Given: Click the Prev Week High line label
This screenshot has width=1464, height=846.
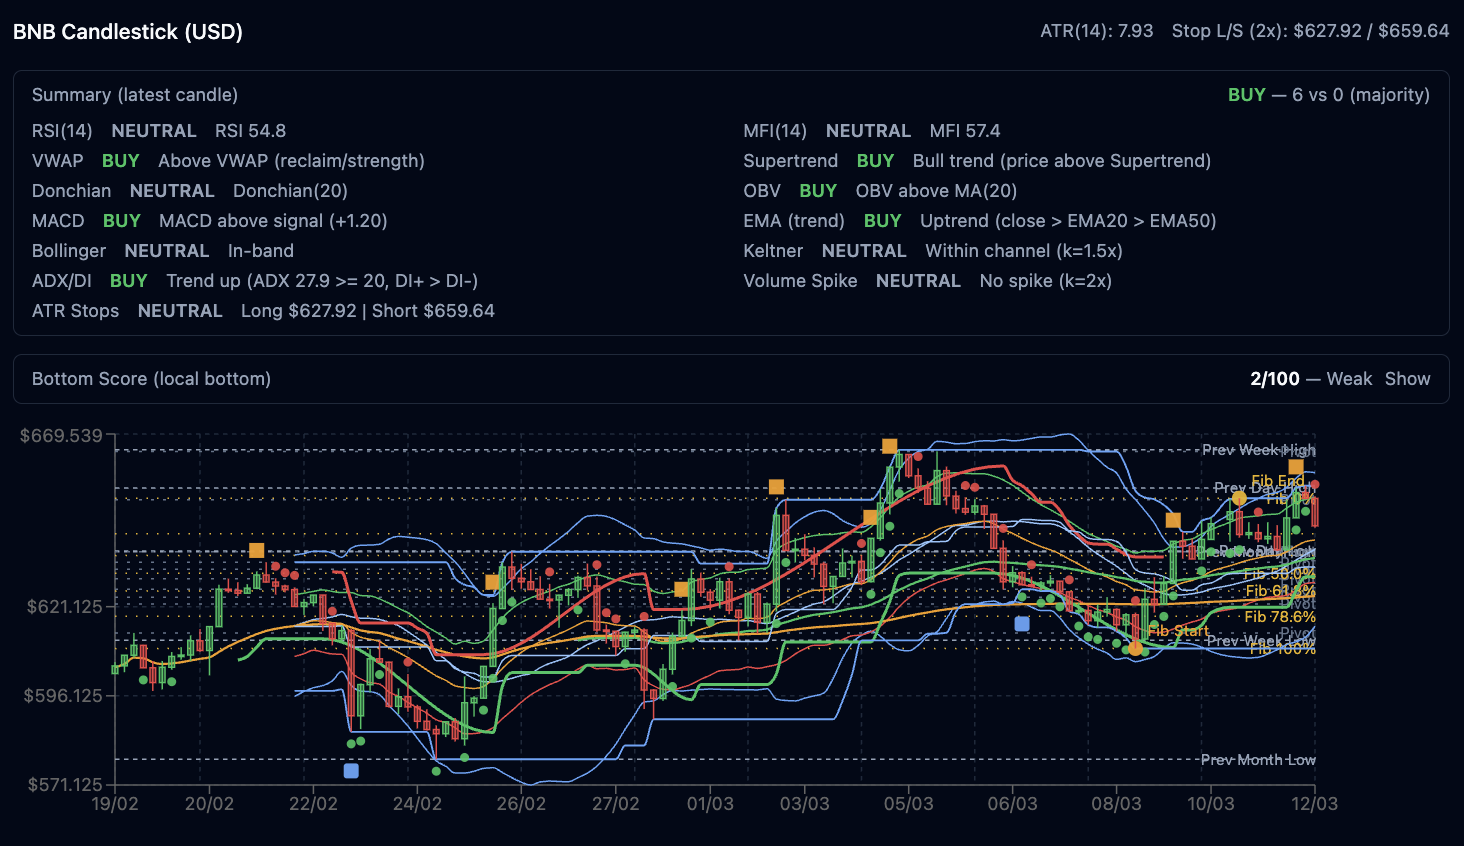Looking at the screenshot, I should tap(1257, 450).
